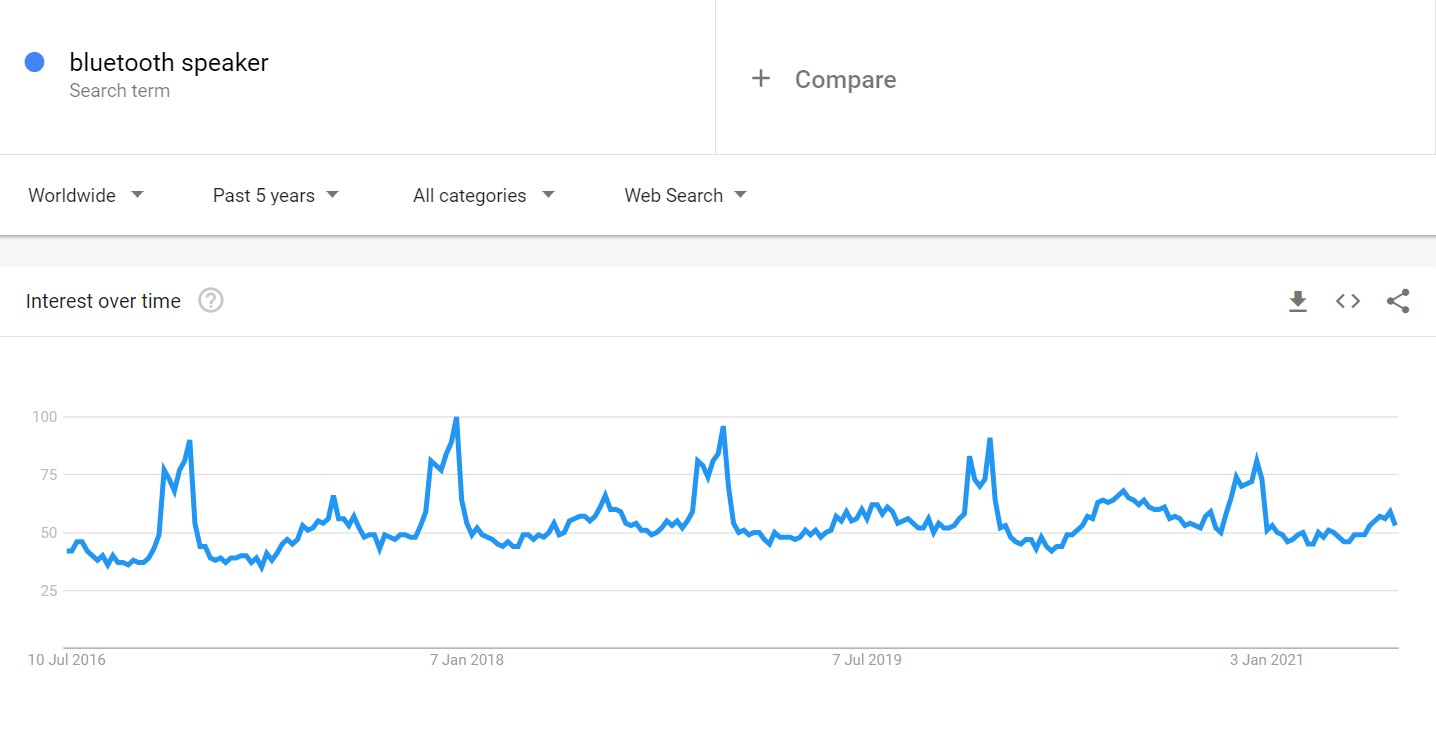1436x745 pixels.
Task: Click the 7 Jul 2019 axis label
Action: (x=867, y=660)
